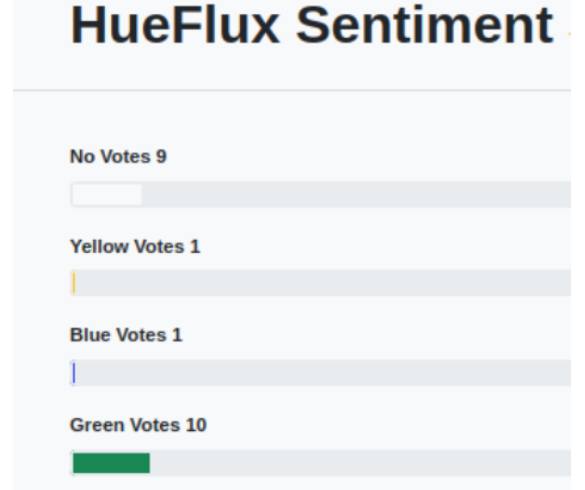This screenshot has width=585, height=490.
Task: Click the number 1 after Yellow Votes
Action: 195,247
